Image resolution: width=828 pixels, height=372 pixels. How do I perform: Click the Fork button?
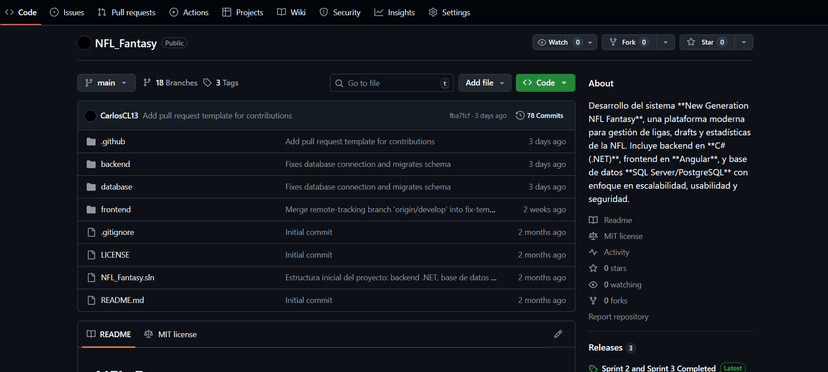[628, 42]
